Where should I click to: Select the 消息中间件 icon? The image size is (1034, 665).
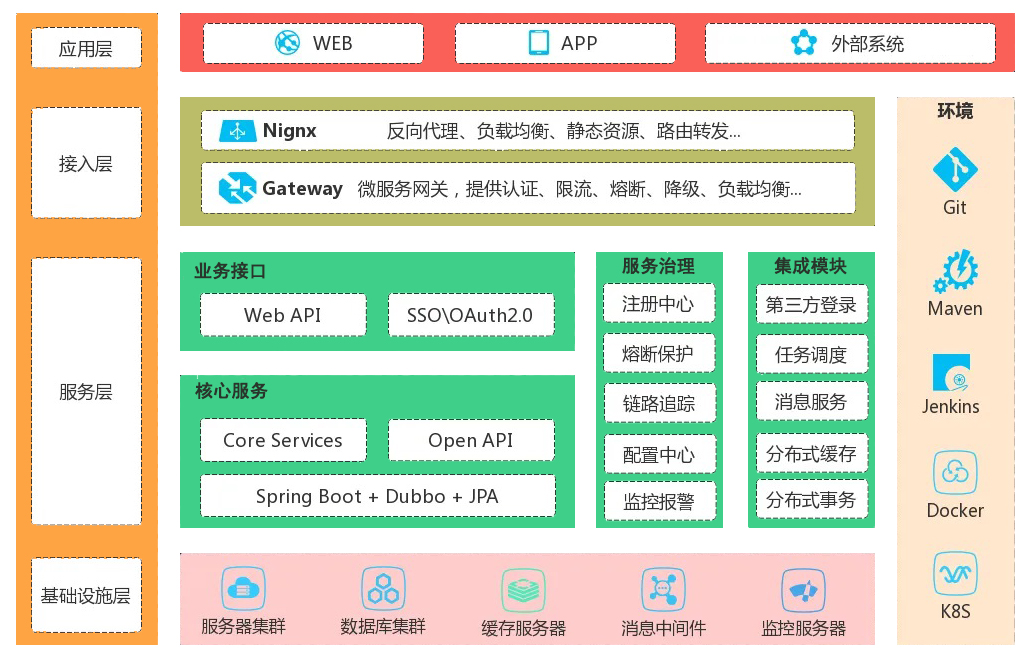662,590
